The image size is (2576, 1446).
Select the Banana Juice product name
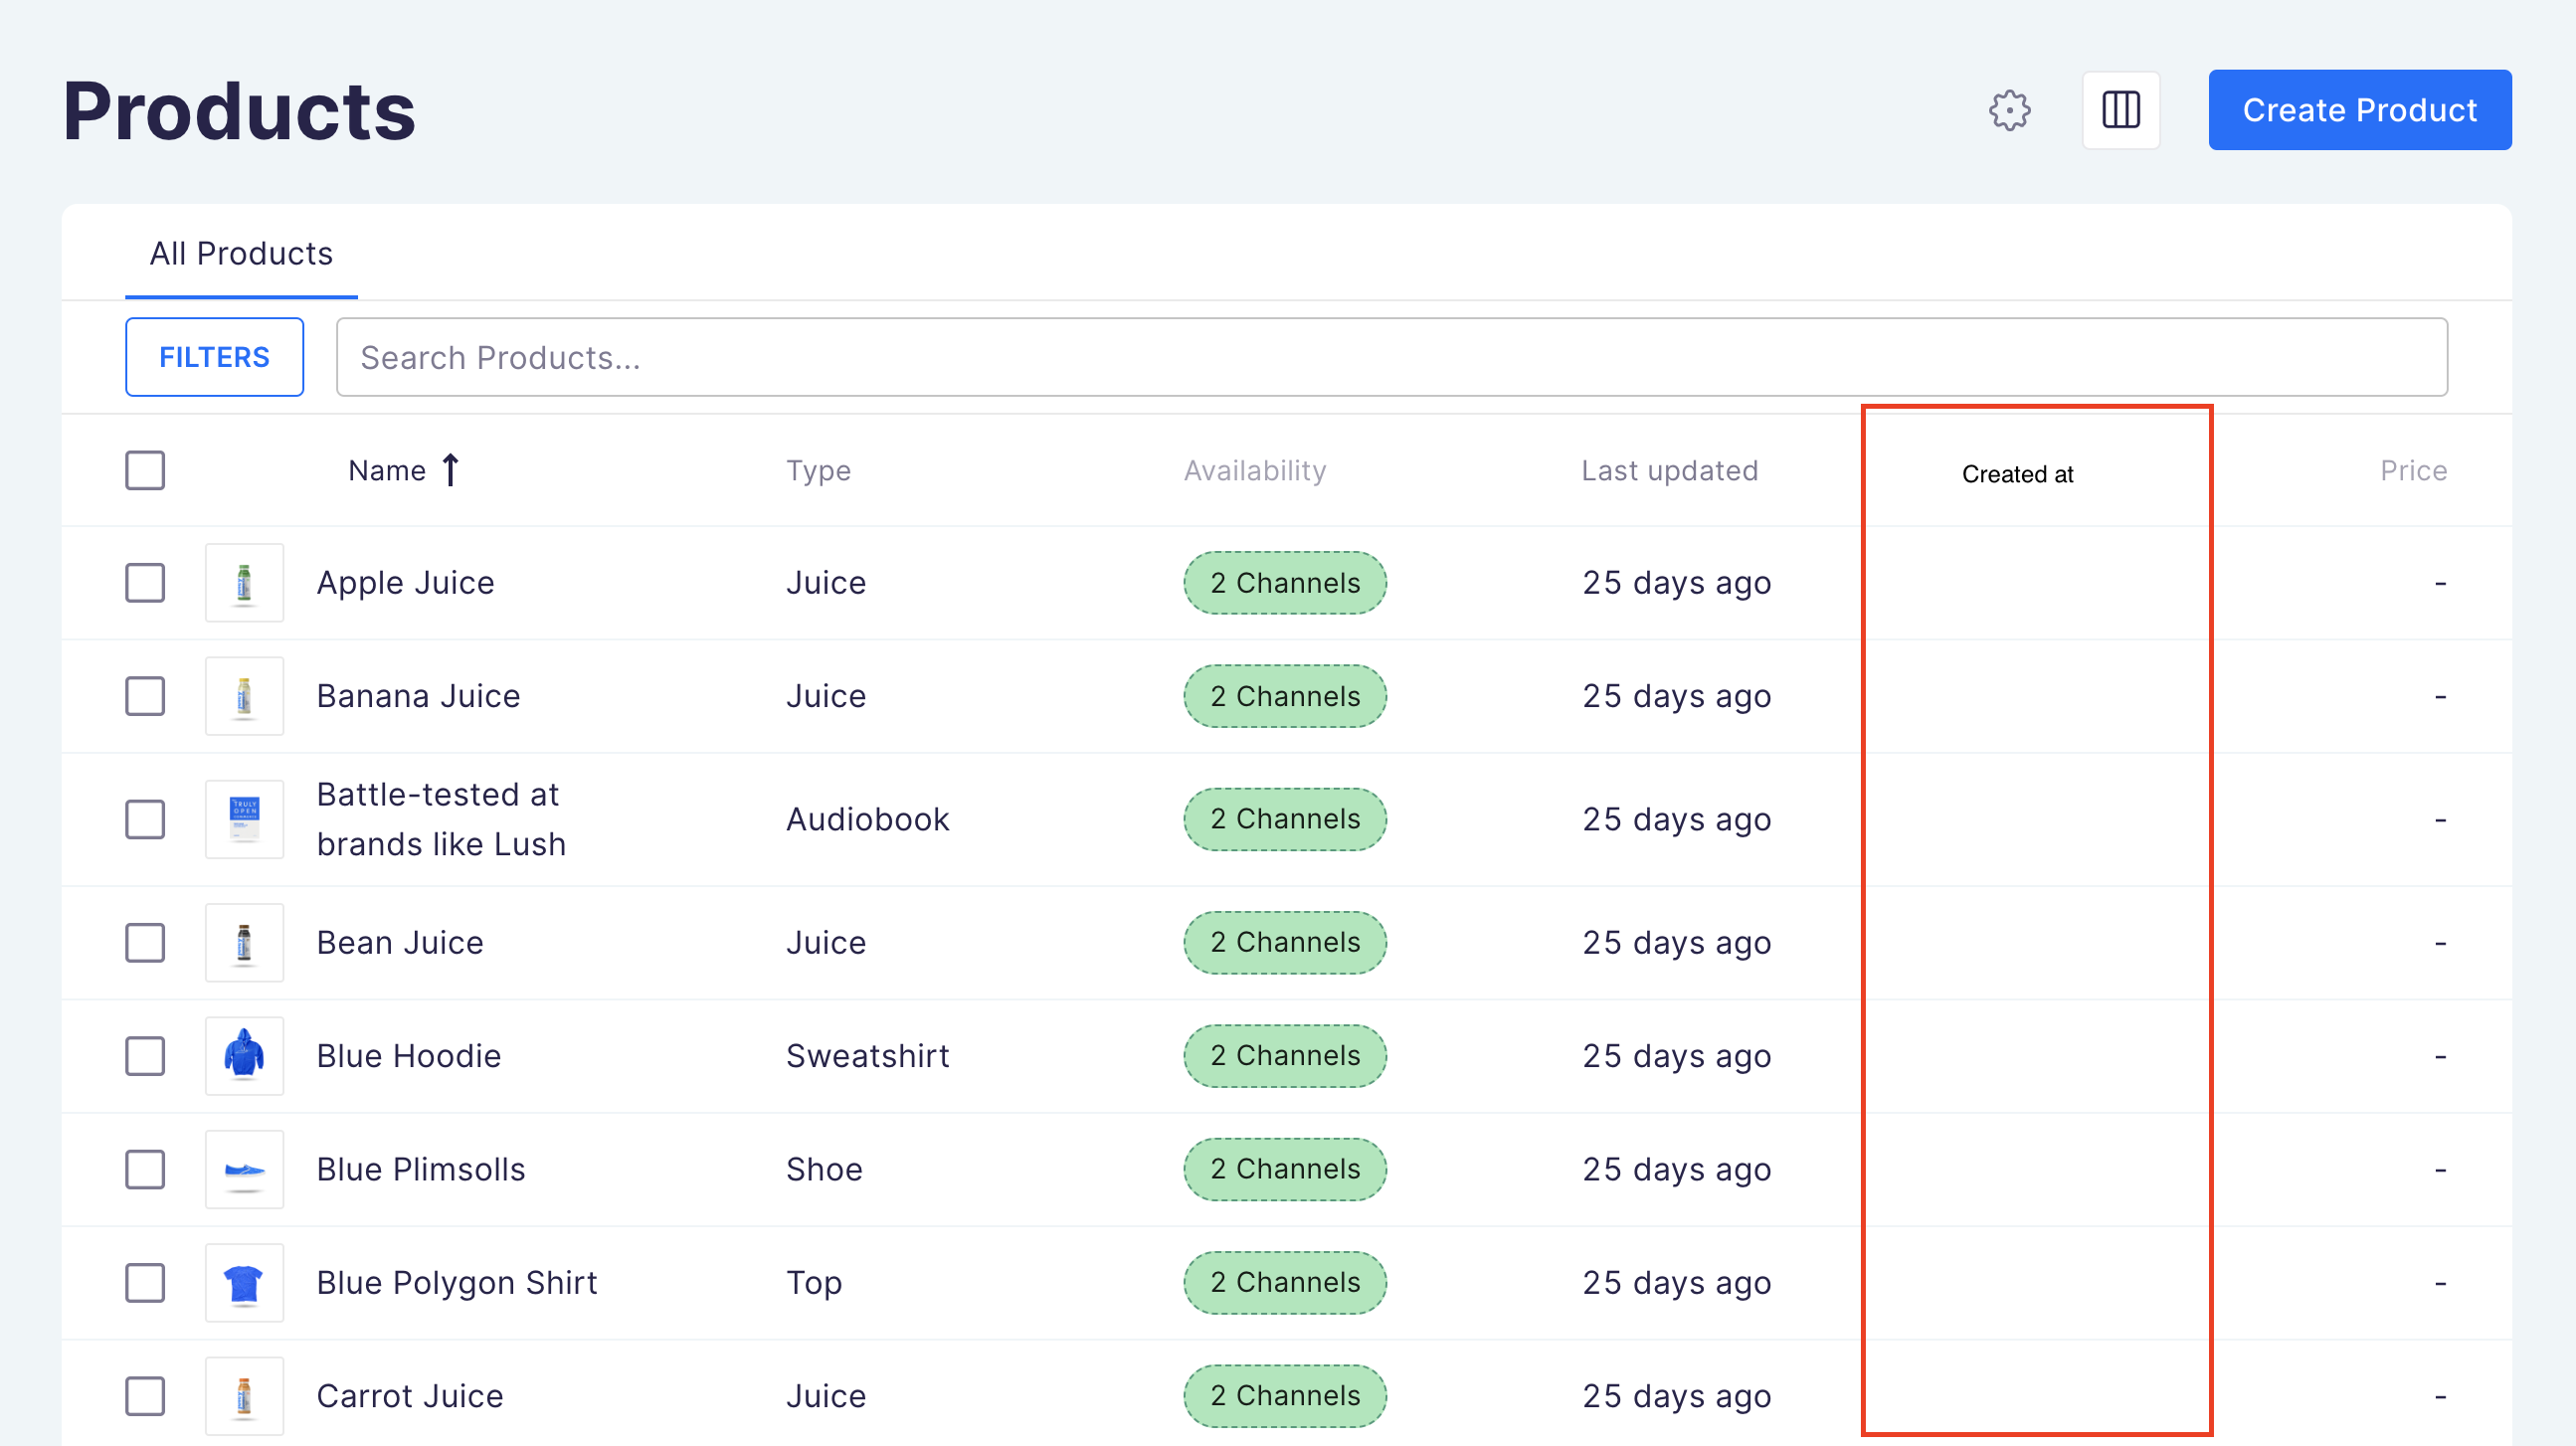[x=418, y=695]
